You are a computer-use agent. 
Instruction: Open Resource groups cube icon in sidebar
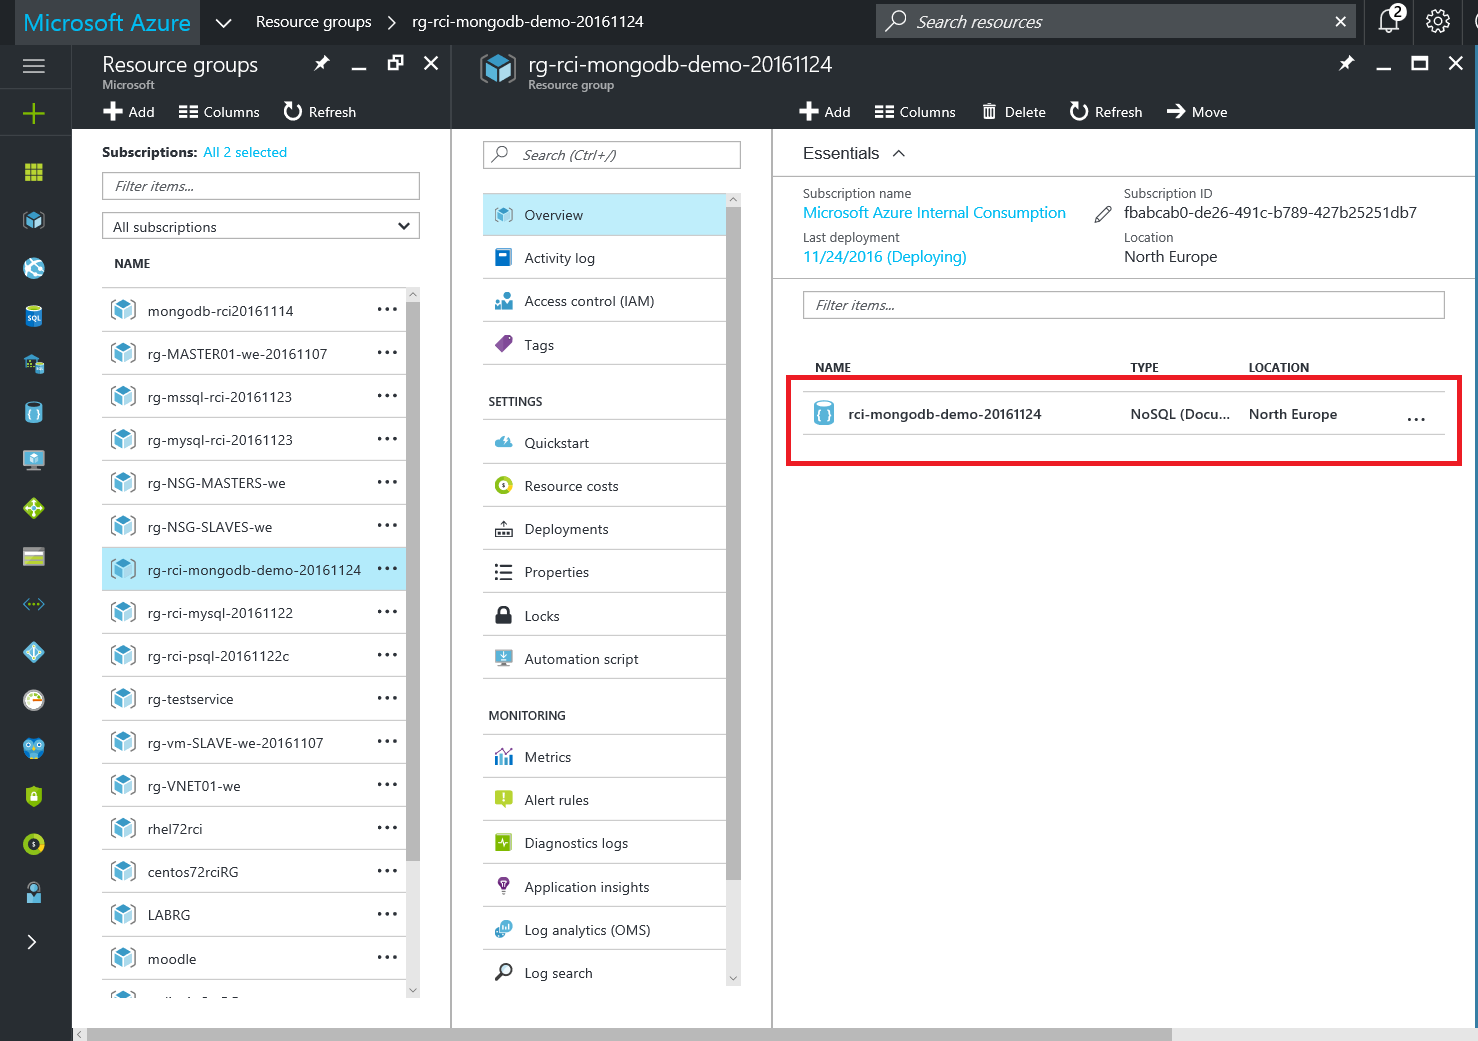[34, 220]
